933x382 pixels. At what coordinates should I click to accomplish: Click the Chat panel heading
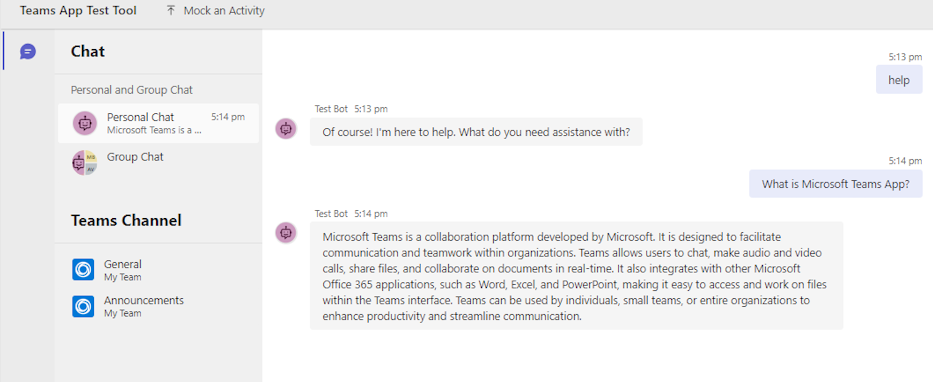[88, 52]
